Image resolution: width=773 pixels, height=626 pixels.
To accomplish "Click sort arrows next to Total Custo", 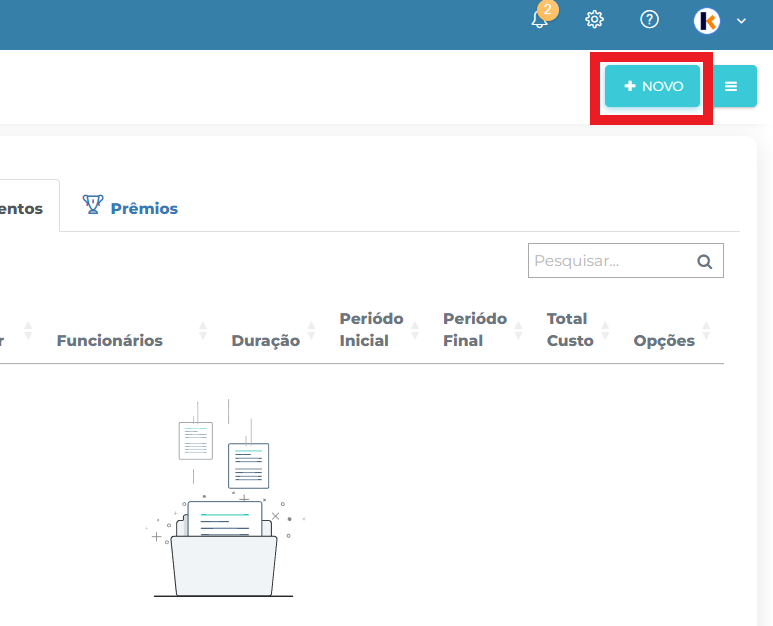I will (605, 330).
